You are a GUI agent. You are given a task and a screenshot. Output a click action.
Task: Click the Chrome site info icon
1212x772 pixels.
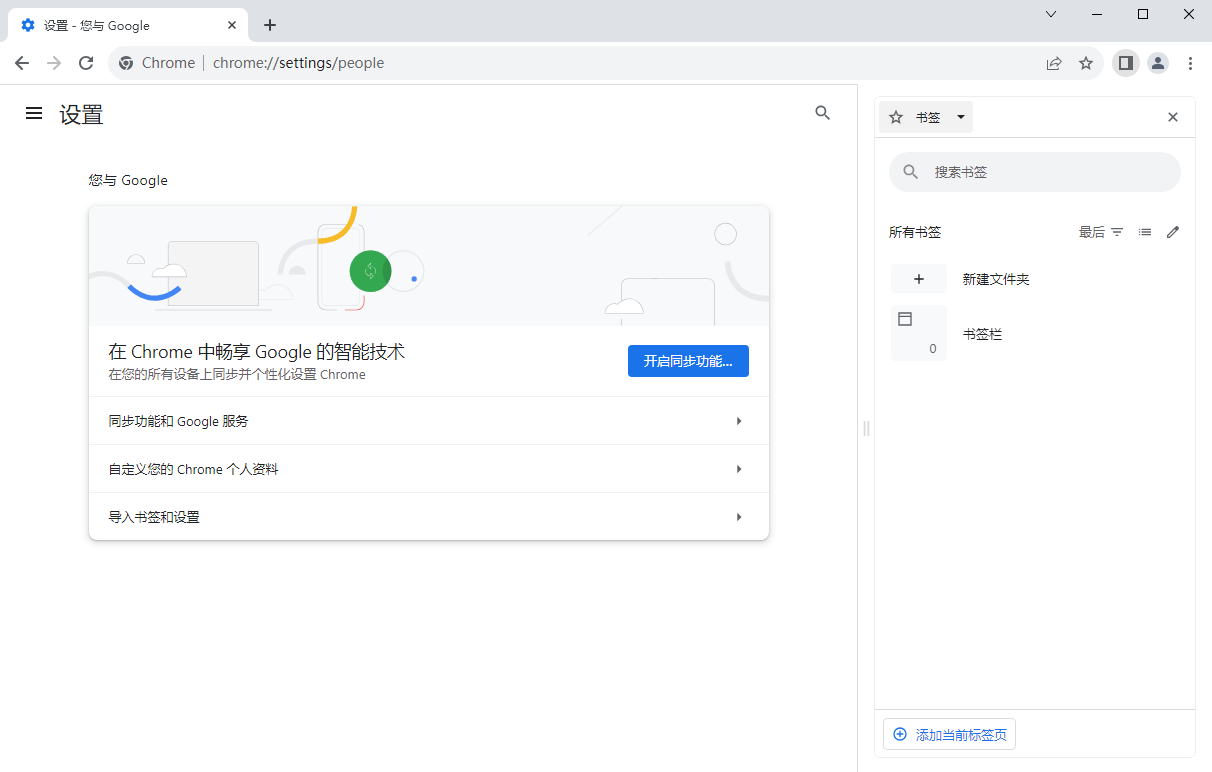pyautogui.click(x=126, y=63)
